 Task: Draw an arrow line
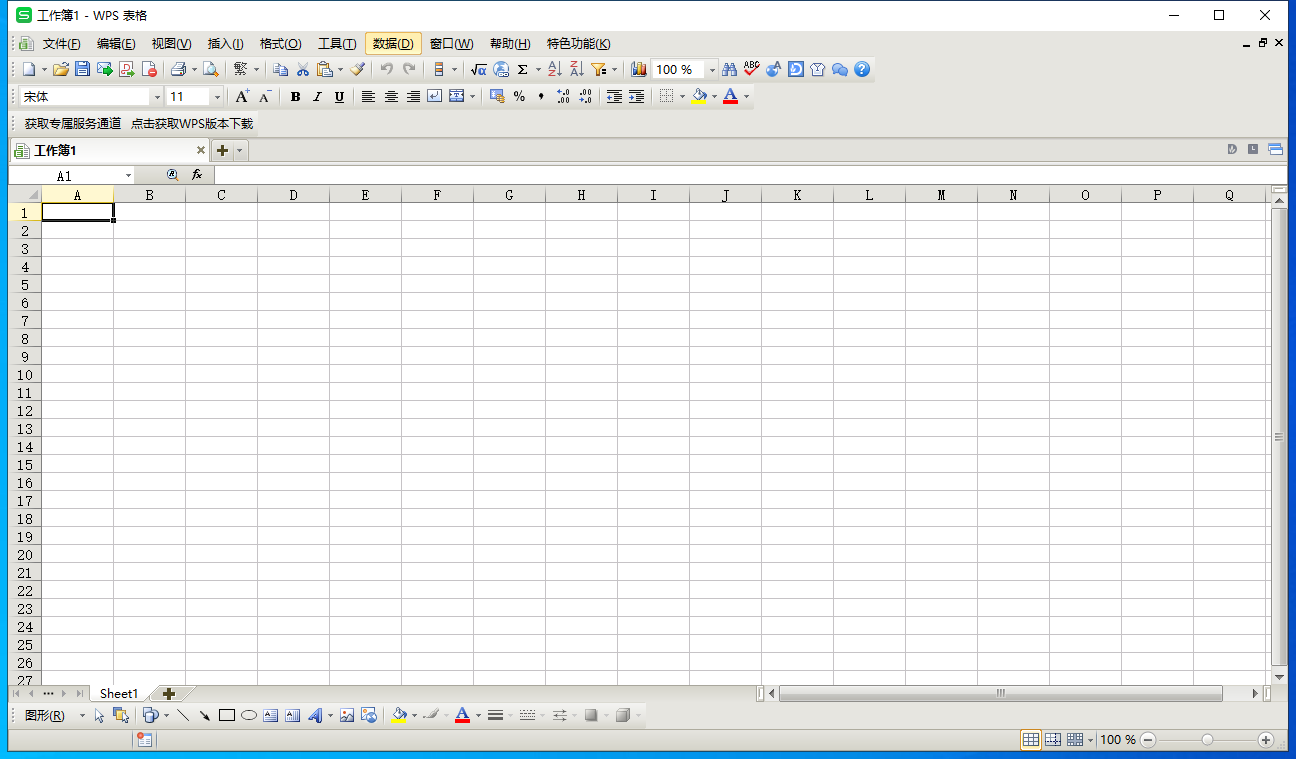(205, 715)
